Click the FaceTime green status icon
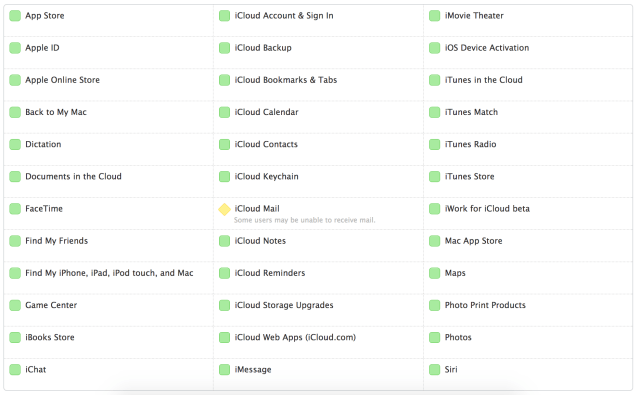This screenshot has height=395, width=640. pos(15,209)
